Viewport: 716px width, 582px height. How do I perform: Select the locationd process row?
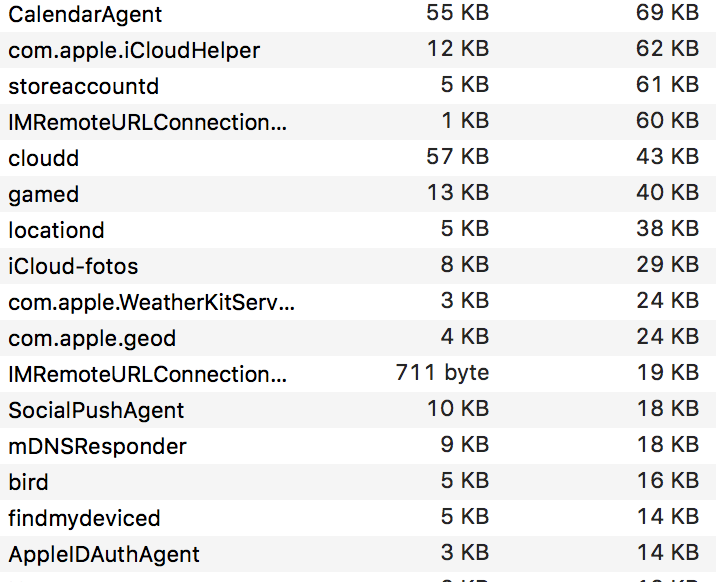pyautogui.click(x=56, y=231)
